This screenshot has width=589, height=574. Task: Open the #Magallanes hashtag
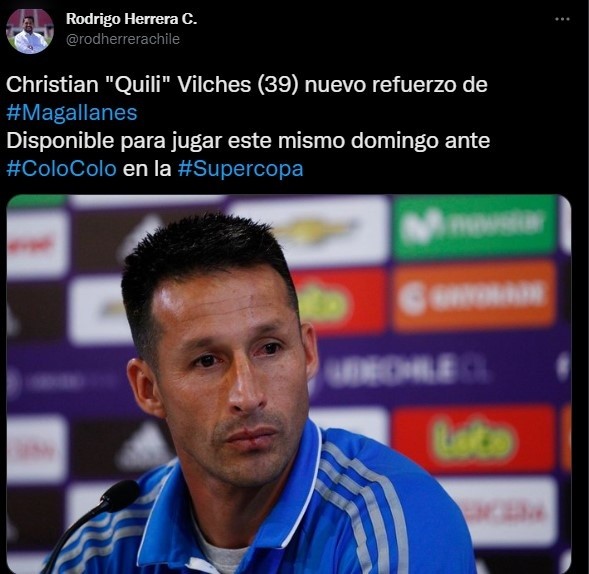pos(72,113)
